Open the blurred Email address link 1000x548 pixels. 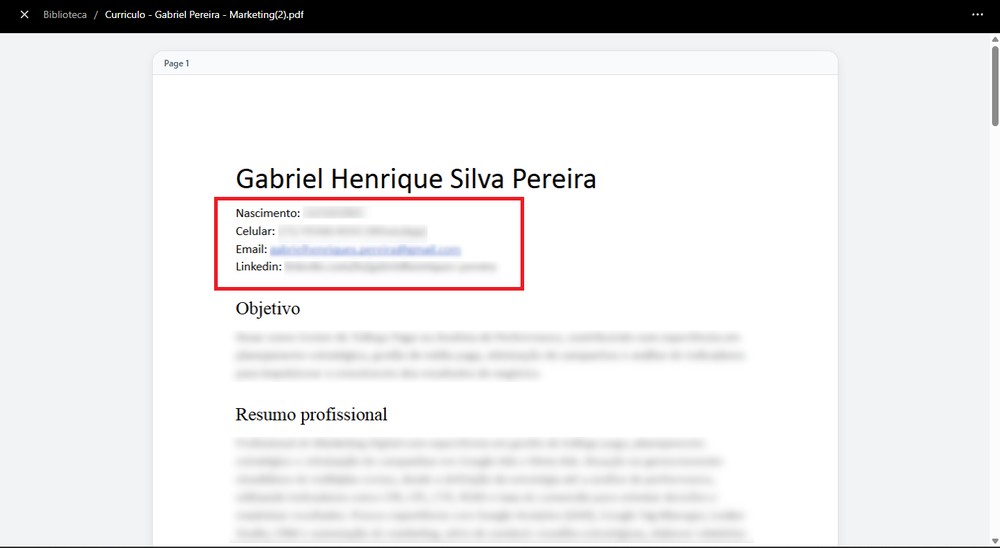click(365, 249)
